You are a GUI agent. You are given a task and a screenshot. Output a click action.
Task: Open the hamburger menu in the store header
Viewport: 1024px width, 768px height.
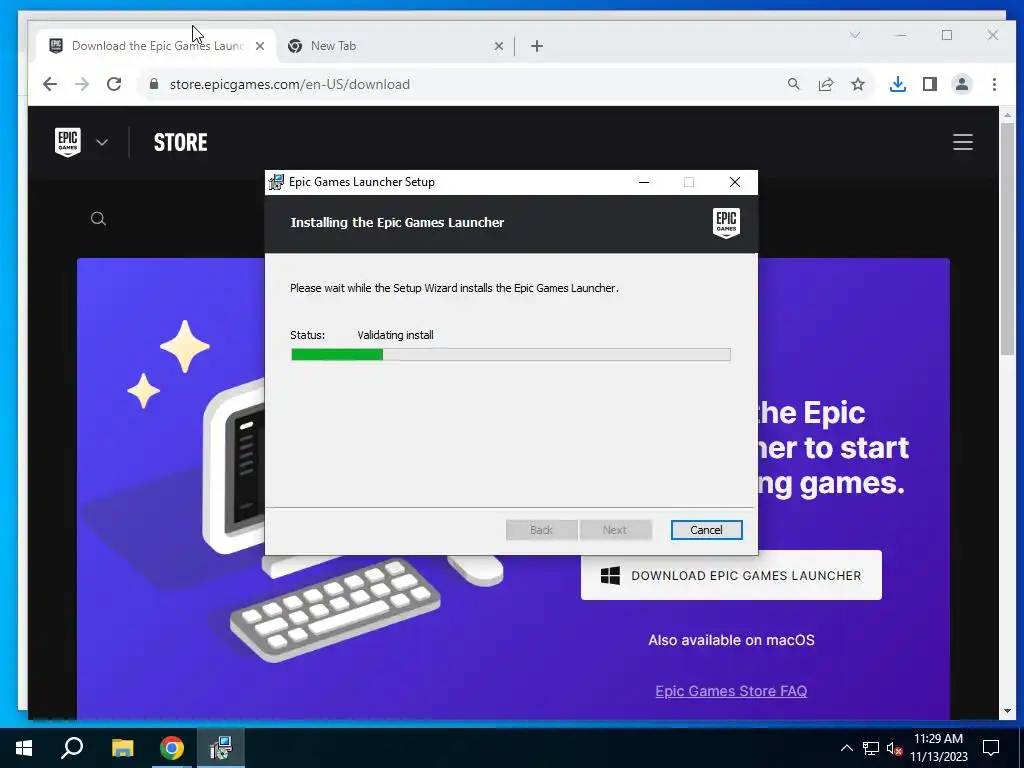point(963,142)
